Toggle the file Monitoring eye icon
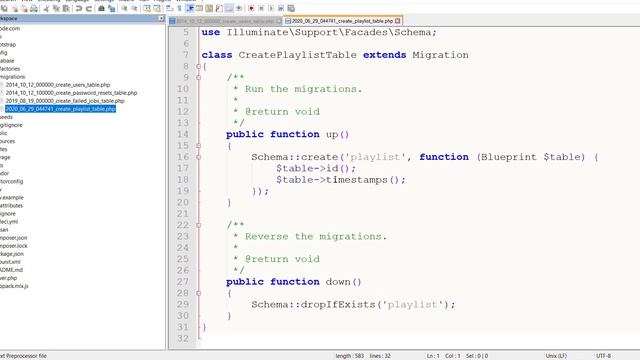The width and height of the screenshot is (640, 360). [x=239, y=8]
